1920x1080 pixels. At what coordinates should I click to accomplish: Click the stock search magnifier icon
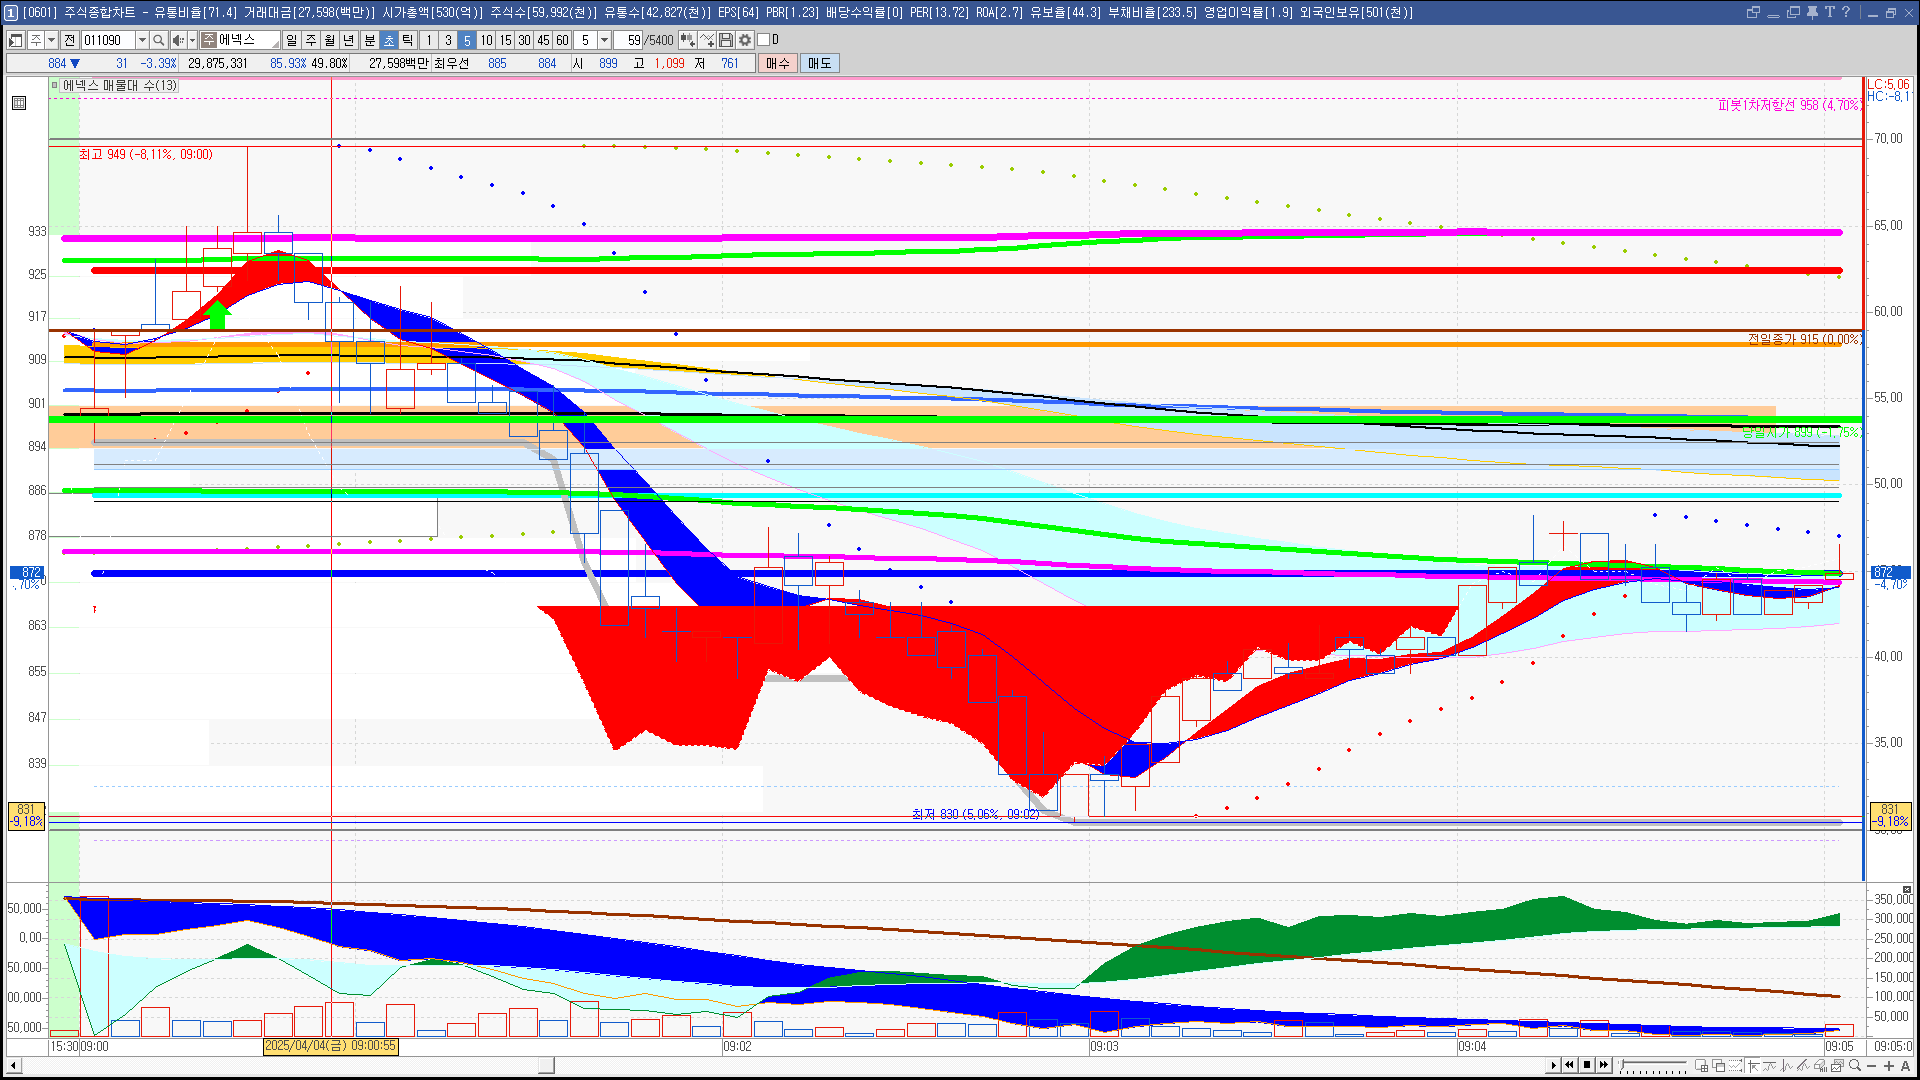pyautogui.click(x=158, y=40)
